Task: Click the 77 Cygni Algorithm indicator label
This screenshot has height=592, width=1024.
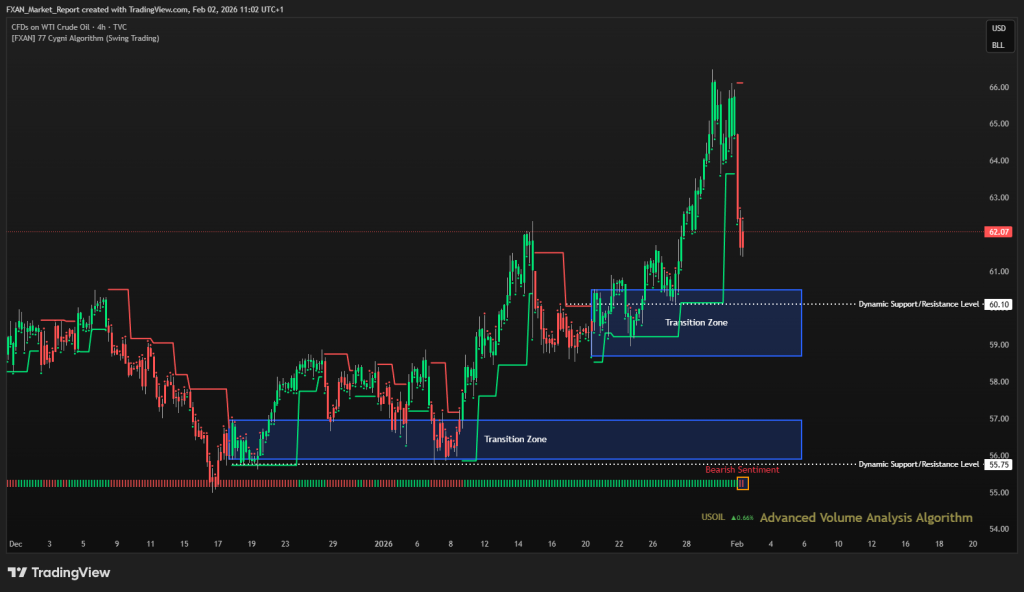Action: [84, 38]
